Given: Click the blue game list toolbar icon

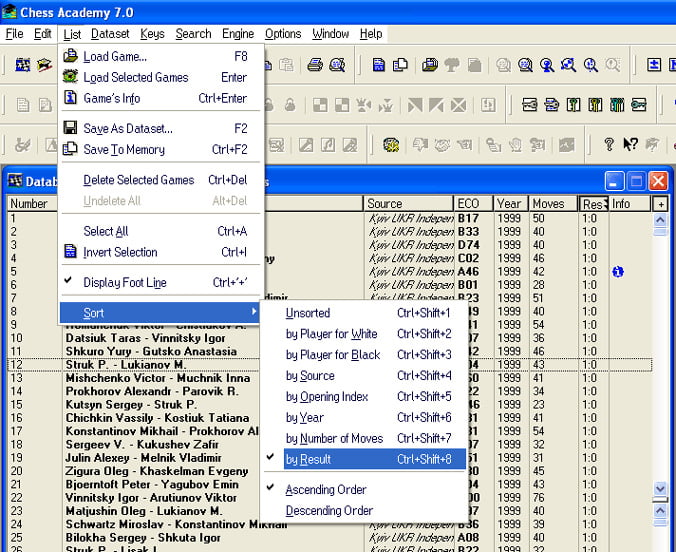Looking at the screenshot, I should [x=379, y=65].
